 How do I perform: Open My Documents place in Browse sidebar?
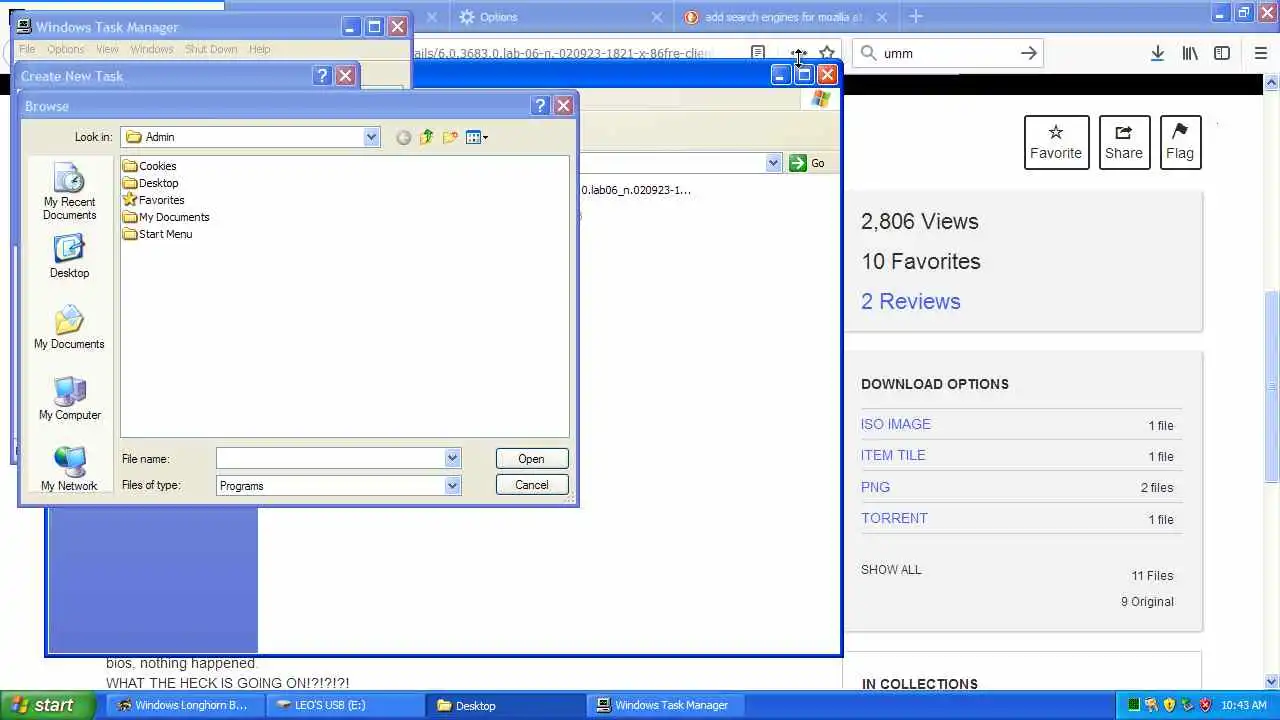69,328
